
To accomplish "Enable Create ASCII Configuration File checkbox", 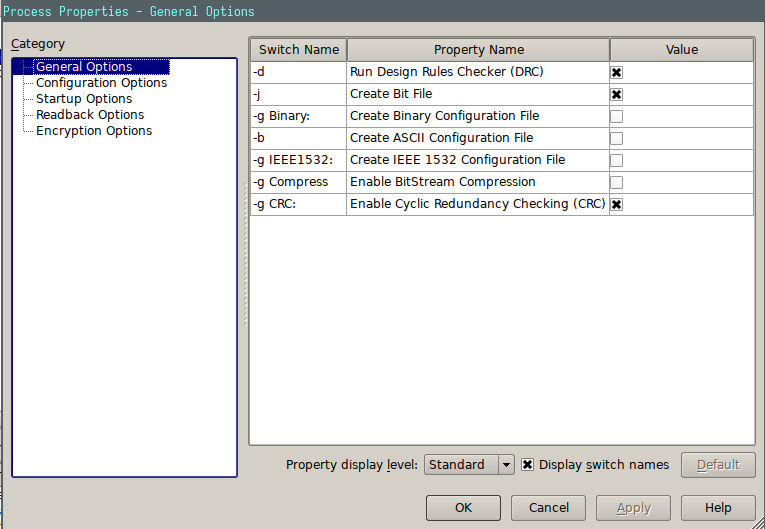I will (x=617, y=139).
